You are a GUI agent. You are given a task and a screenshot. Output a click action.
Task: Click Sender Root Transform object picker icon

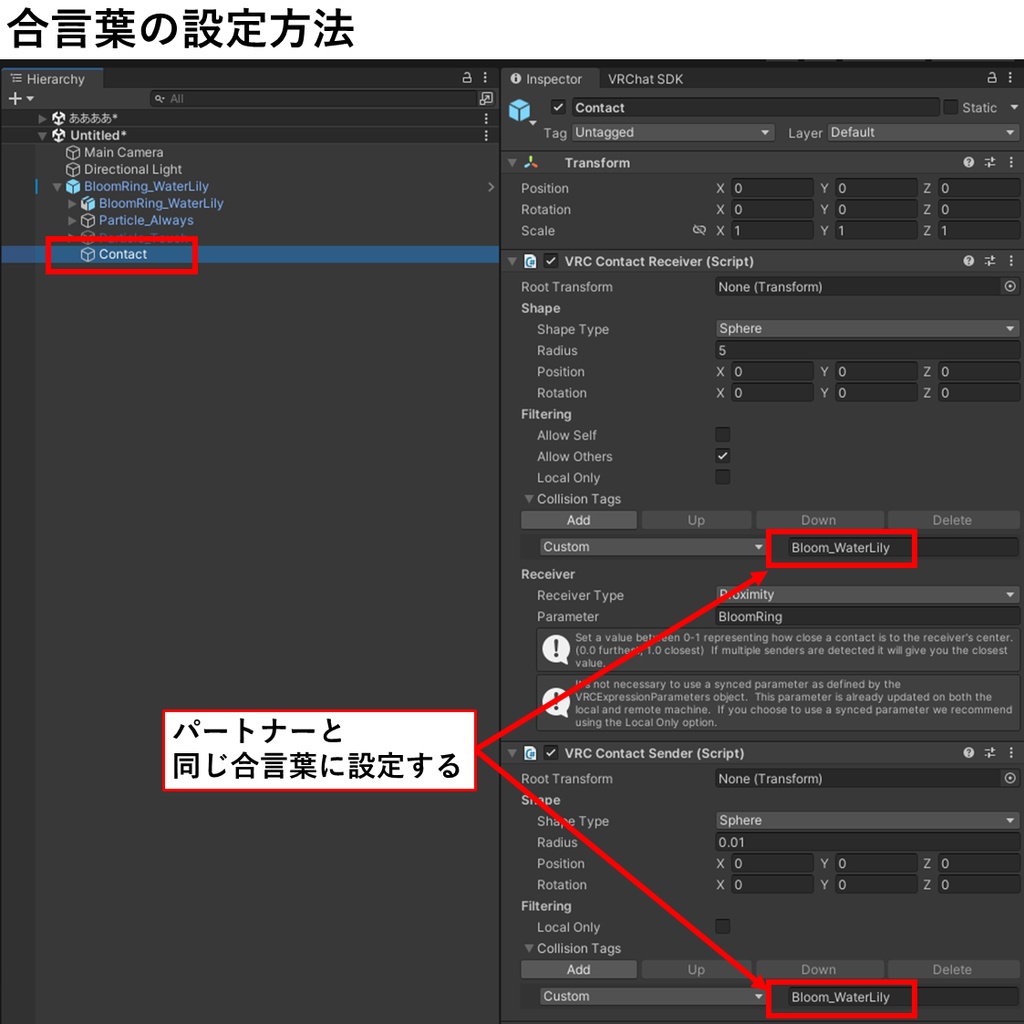click(x=1010, y=778)
